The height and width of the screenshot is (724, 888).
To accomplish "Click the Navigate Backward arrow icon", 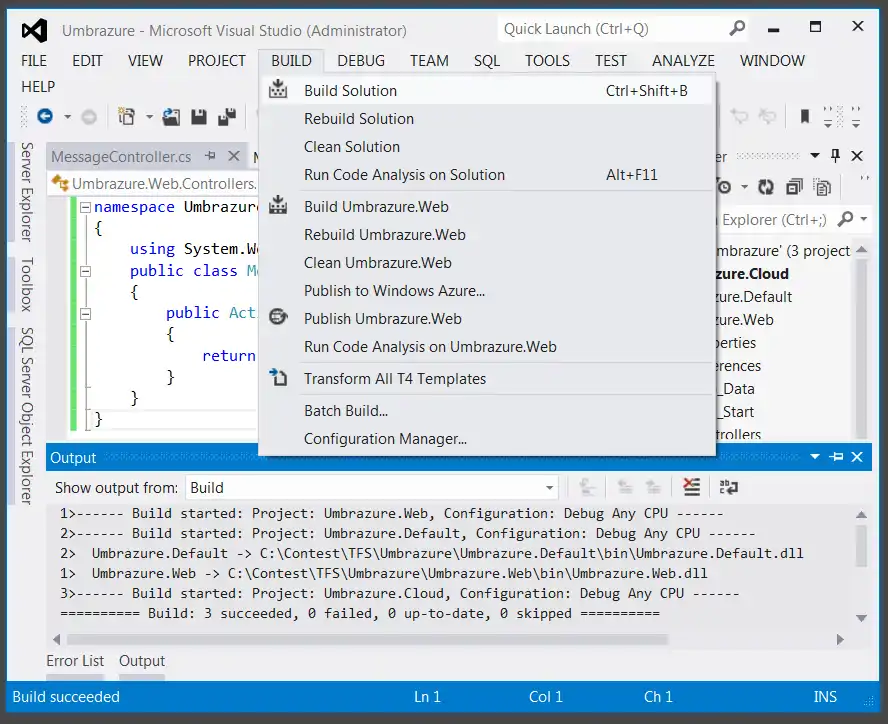I will 45,116.
